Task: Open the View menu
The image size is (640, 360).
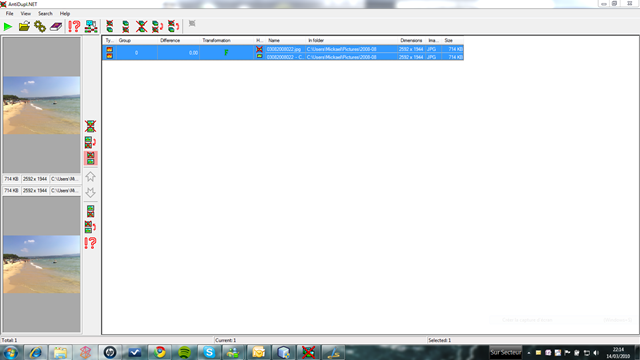Action: [26, 13]
